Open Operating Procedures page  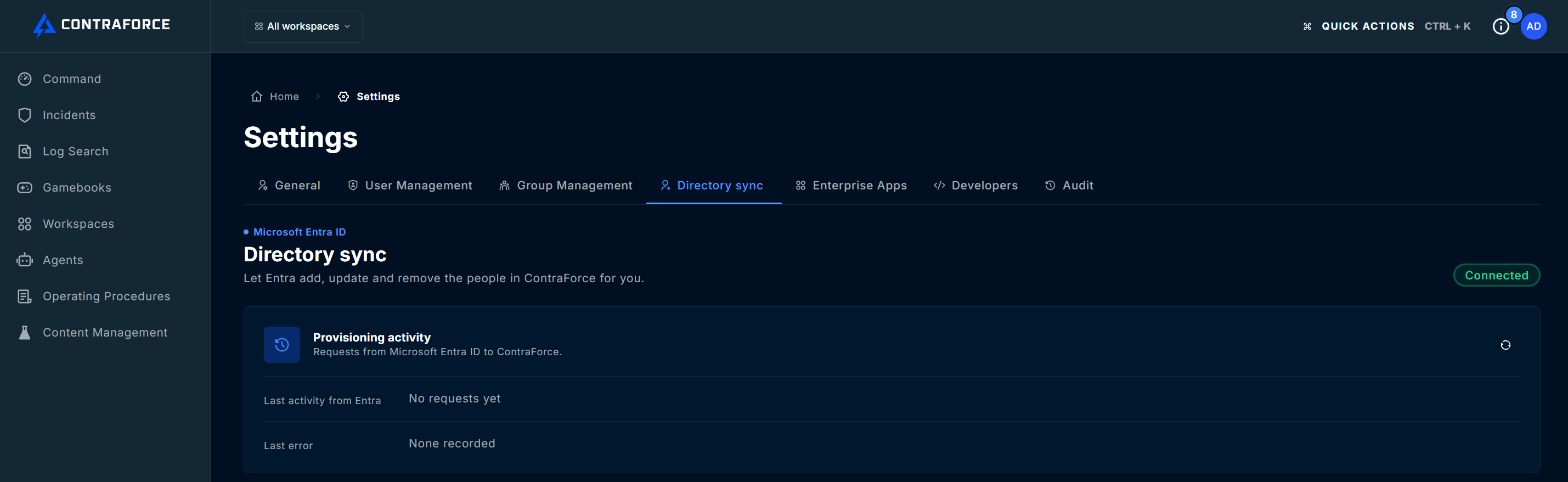point(105,296)
